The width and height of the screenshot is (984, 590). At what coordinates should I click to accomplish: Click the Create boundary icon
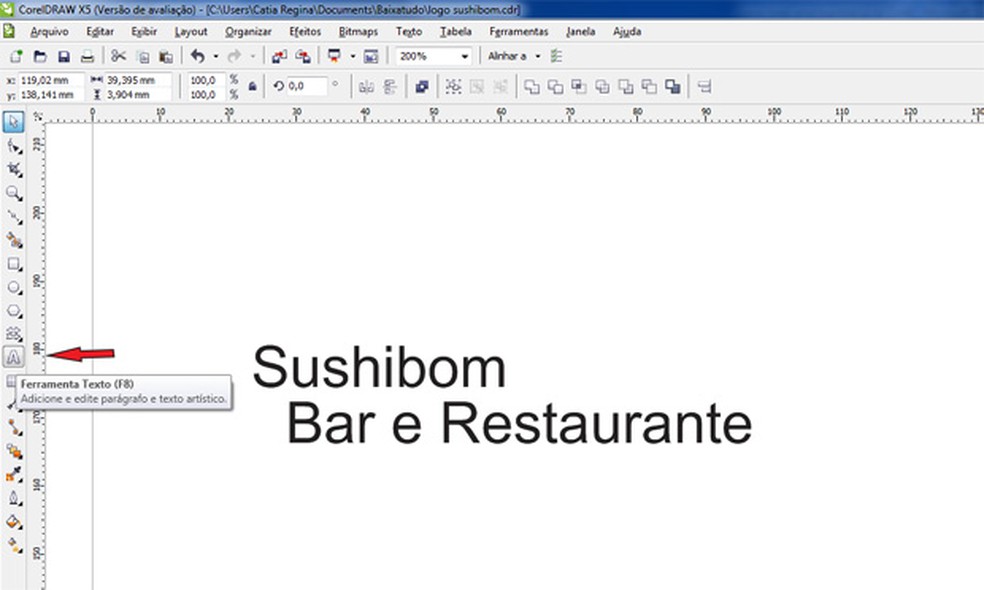tap(673, 87)
